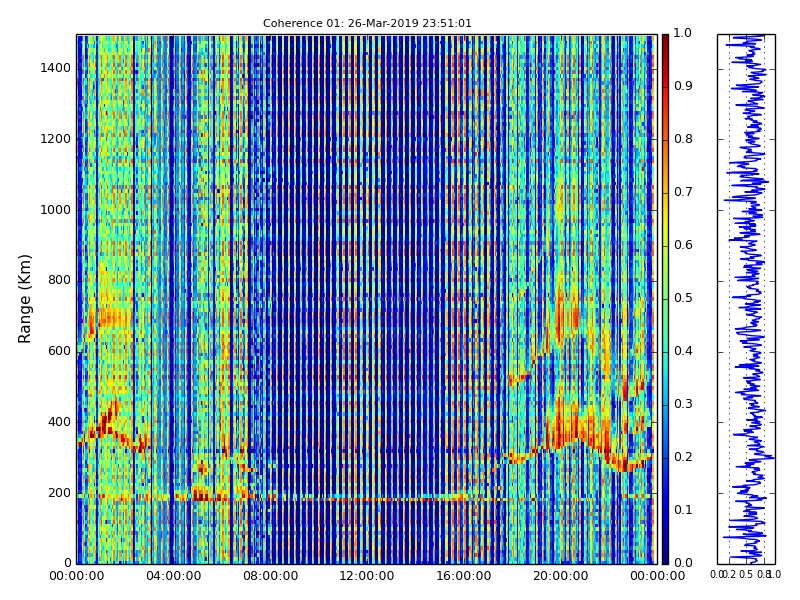Screen dimensions: 800x600
Task: Click the 12:00:00 time axis label
Action: pos(367,576)
